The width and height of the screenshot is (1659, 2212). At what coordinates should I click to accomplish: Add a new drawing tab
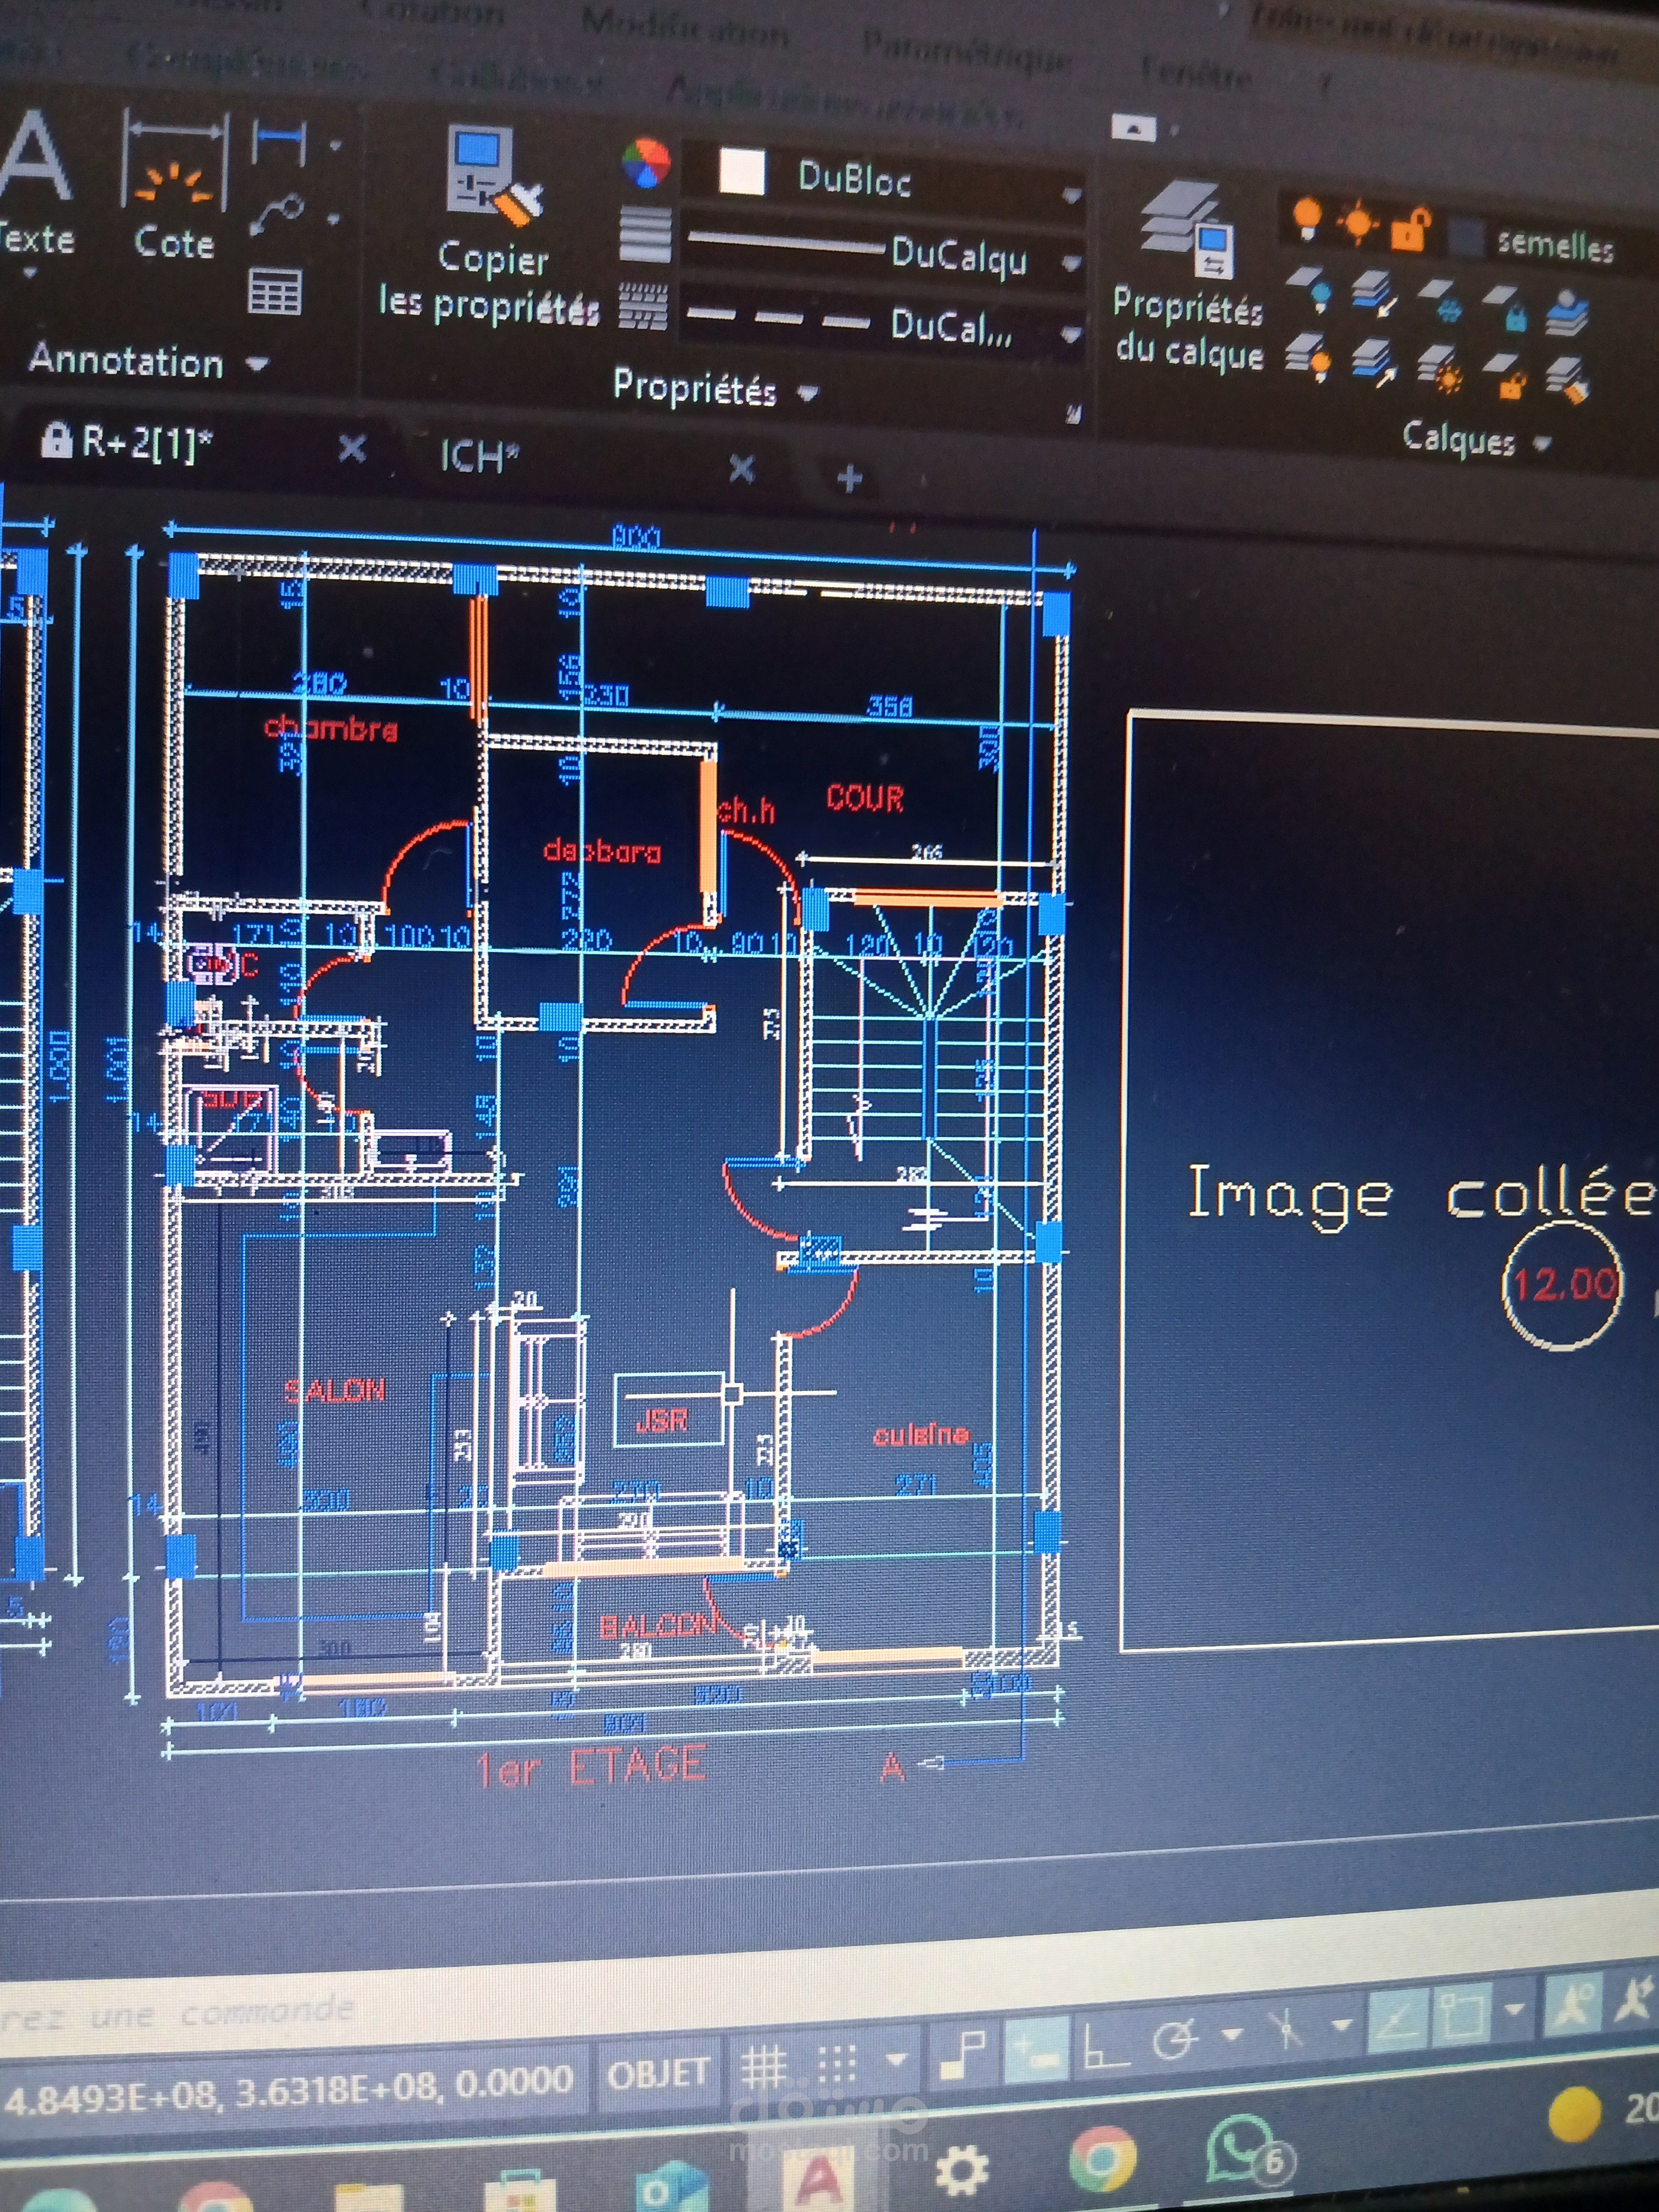point(849,478)
